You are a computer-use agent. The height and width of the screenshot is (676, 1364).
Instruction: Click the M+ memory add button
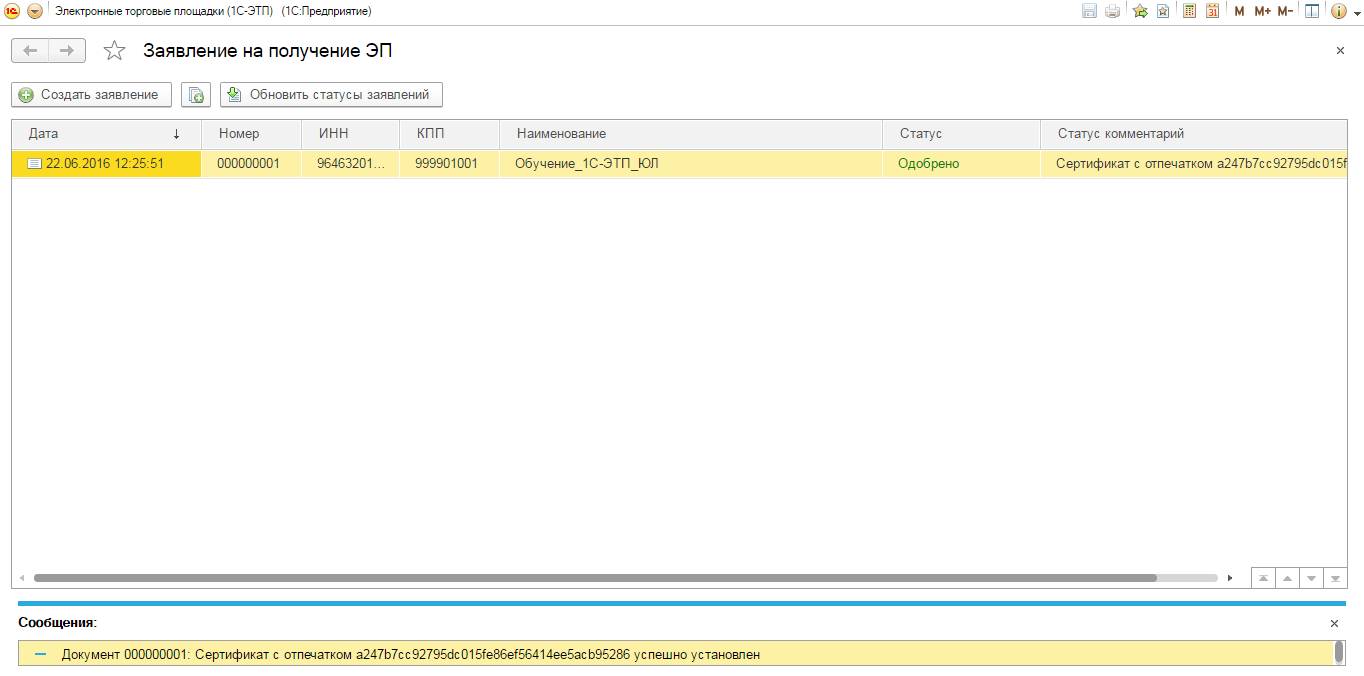[1262, 11]
